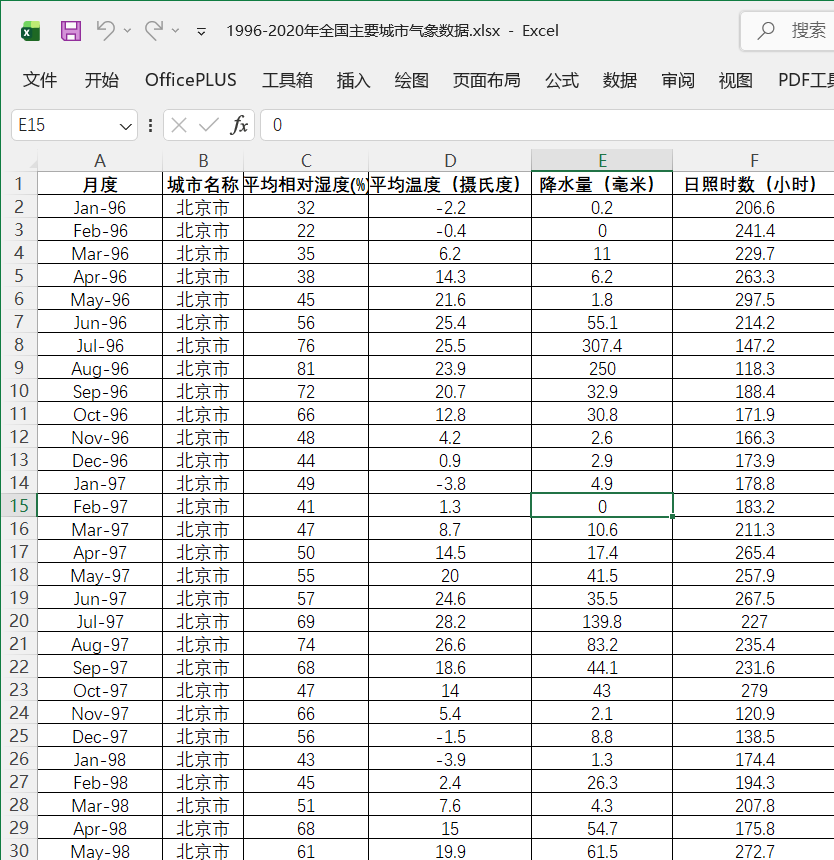Undo the last action
Screen dimensions: 834x860
pyautogui.click(x=105, y=30)
